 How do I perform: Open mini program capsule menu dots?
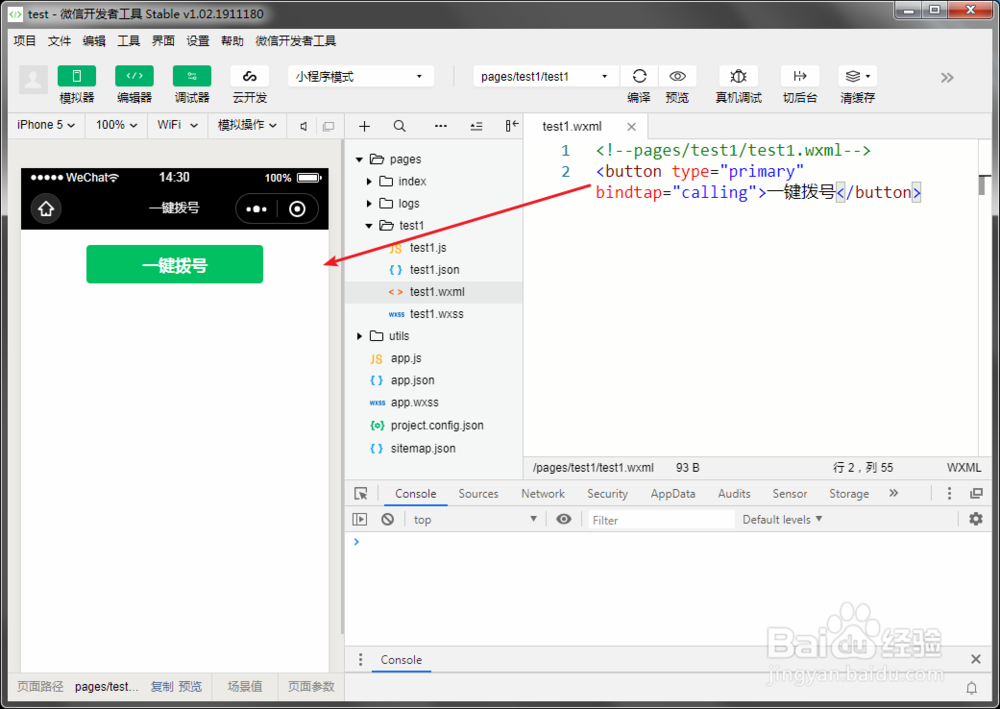tap(256, 209)
